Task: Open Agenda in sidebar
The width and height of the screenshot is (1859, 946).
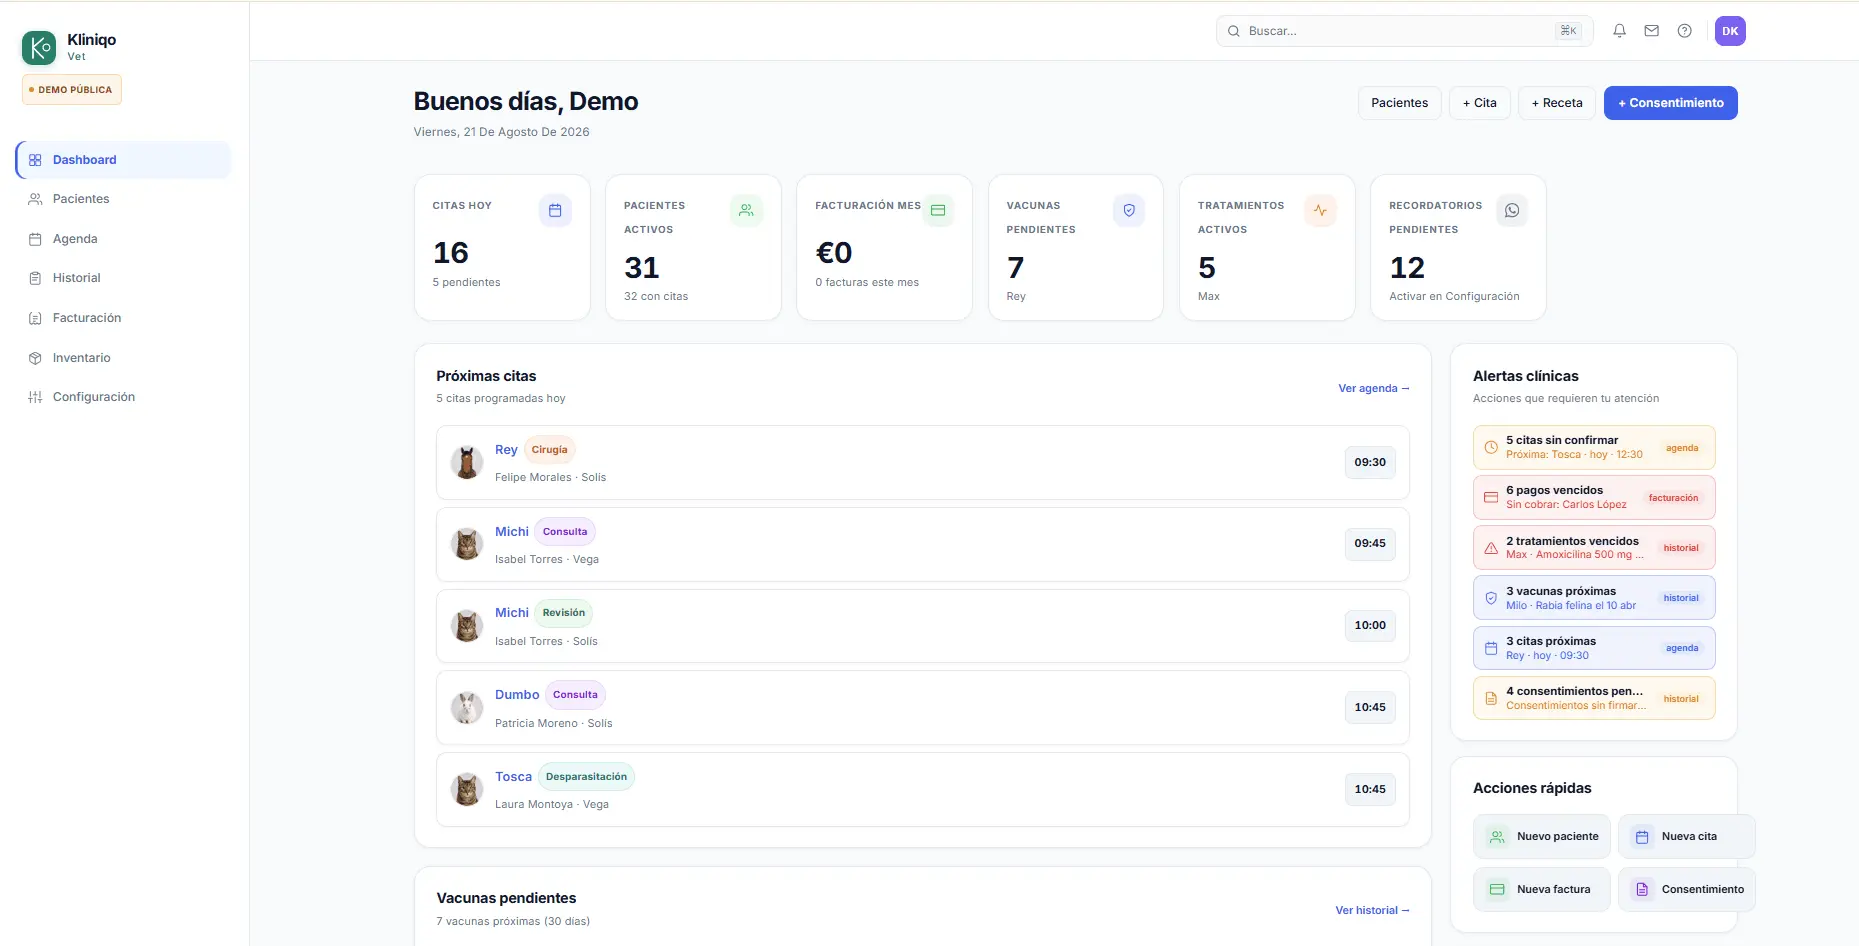Action: coord(123,239)
